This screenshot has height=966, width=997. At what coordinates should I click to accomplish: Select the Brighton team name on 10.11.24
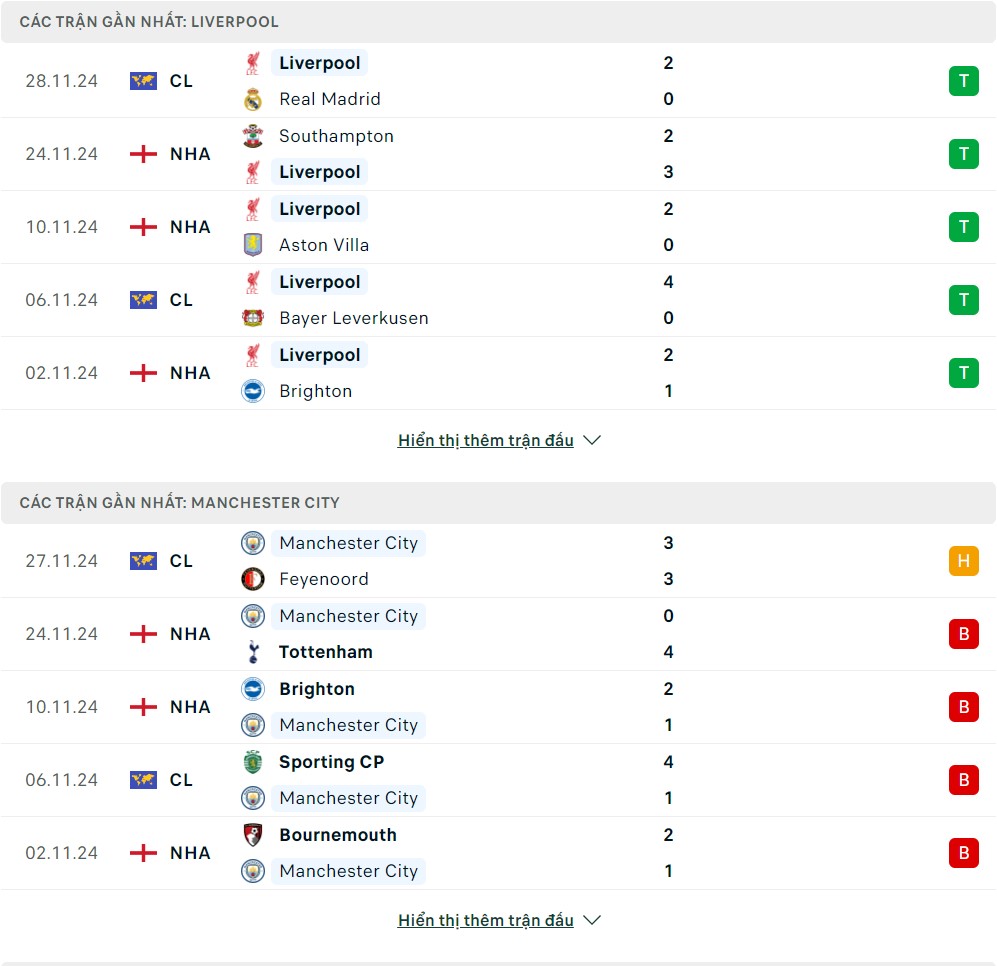point(316,689)
